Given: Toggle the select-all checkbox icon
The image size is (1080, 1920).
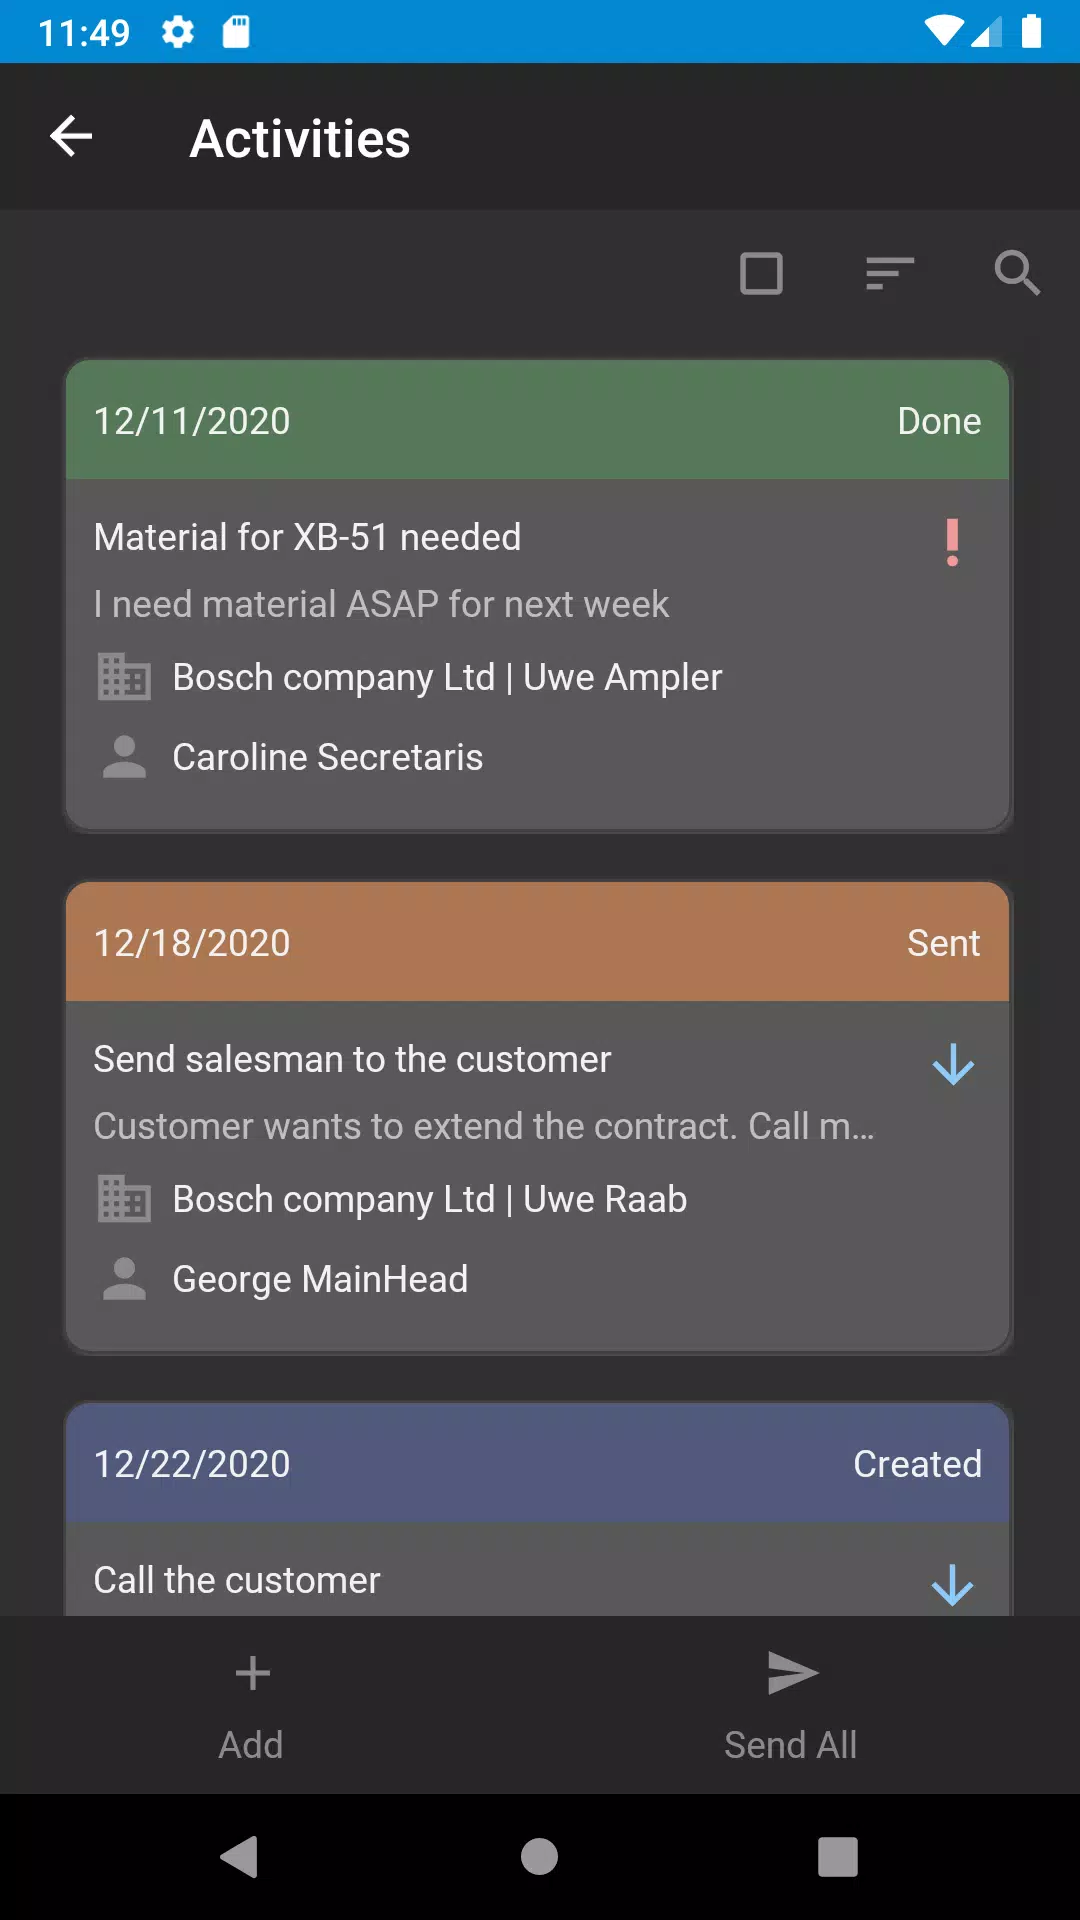Looking at the screenshot, I should 761,273.
